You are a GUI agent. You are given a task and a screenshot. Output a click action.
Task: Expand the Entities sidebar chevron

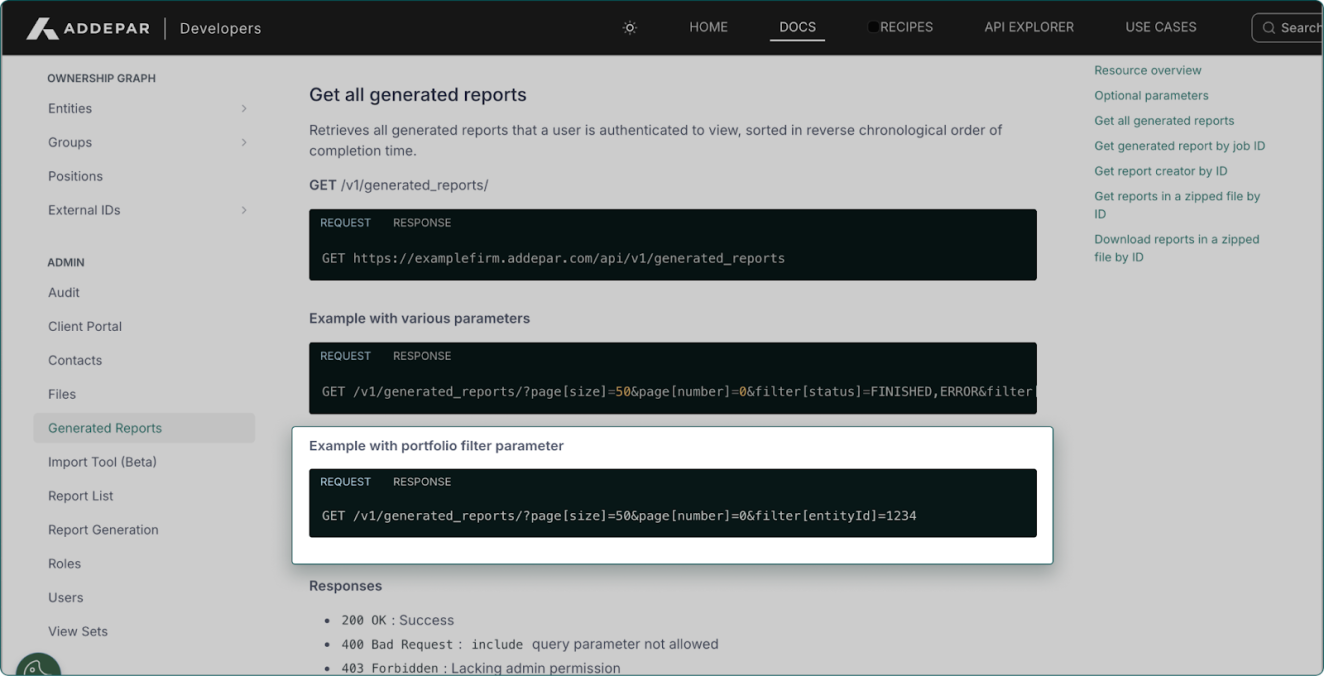tap(244, 108)
